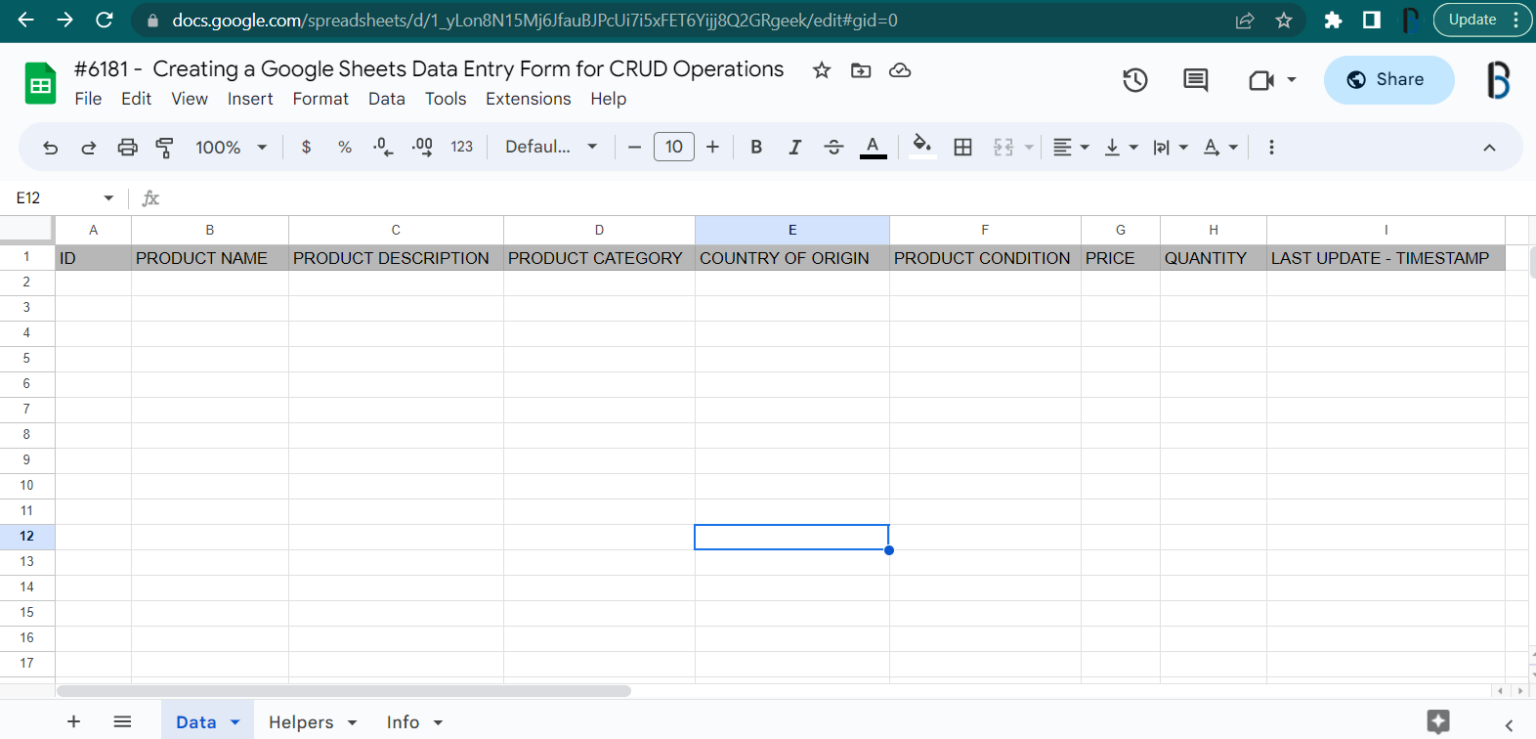Screen dimensions: 1536x739
Task: Click the Share button
Action: point(1387,80)
